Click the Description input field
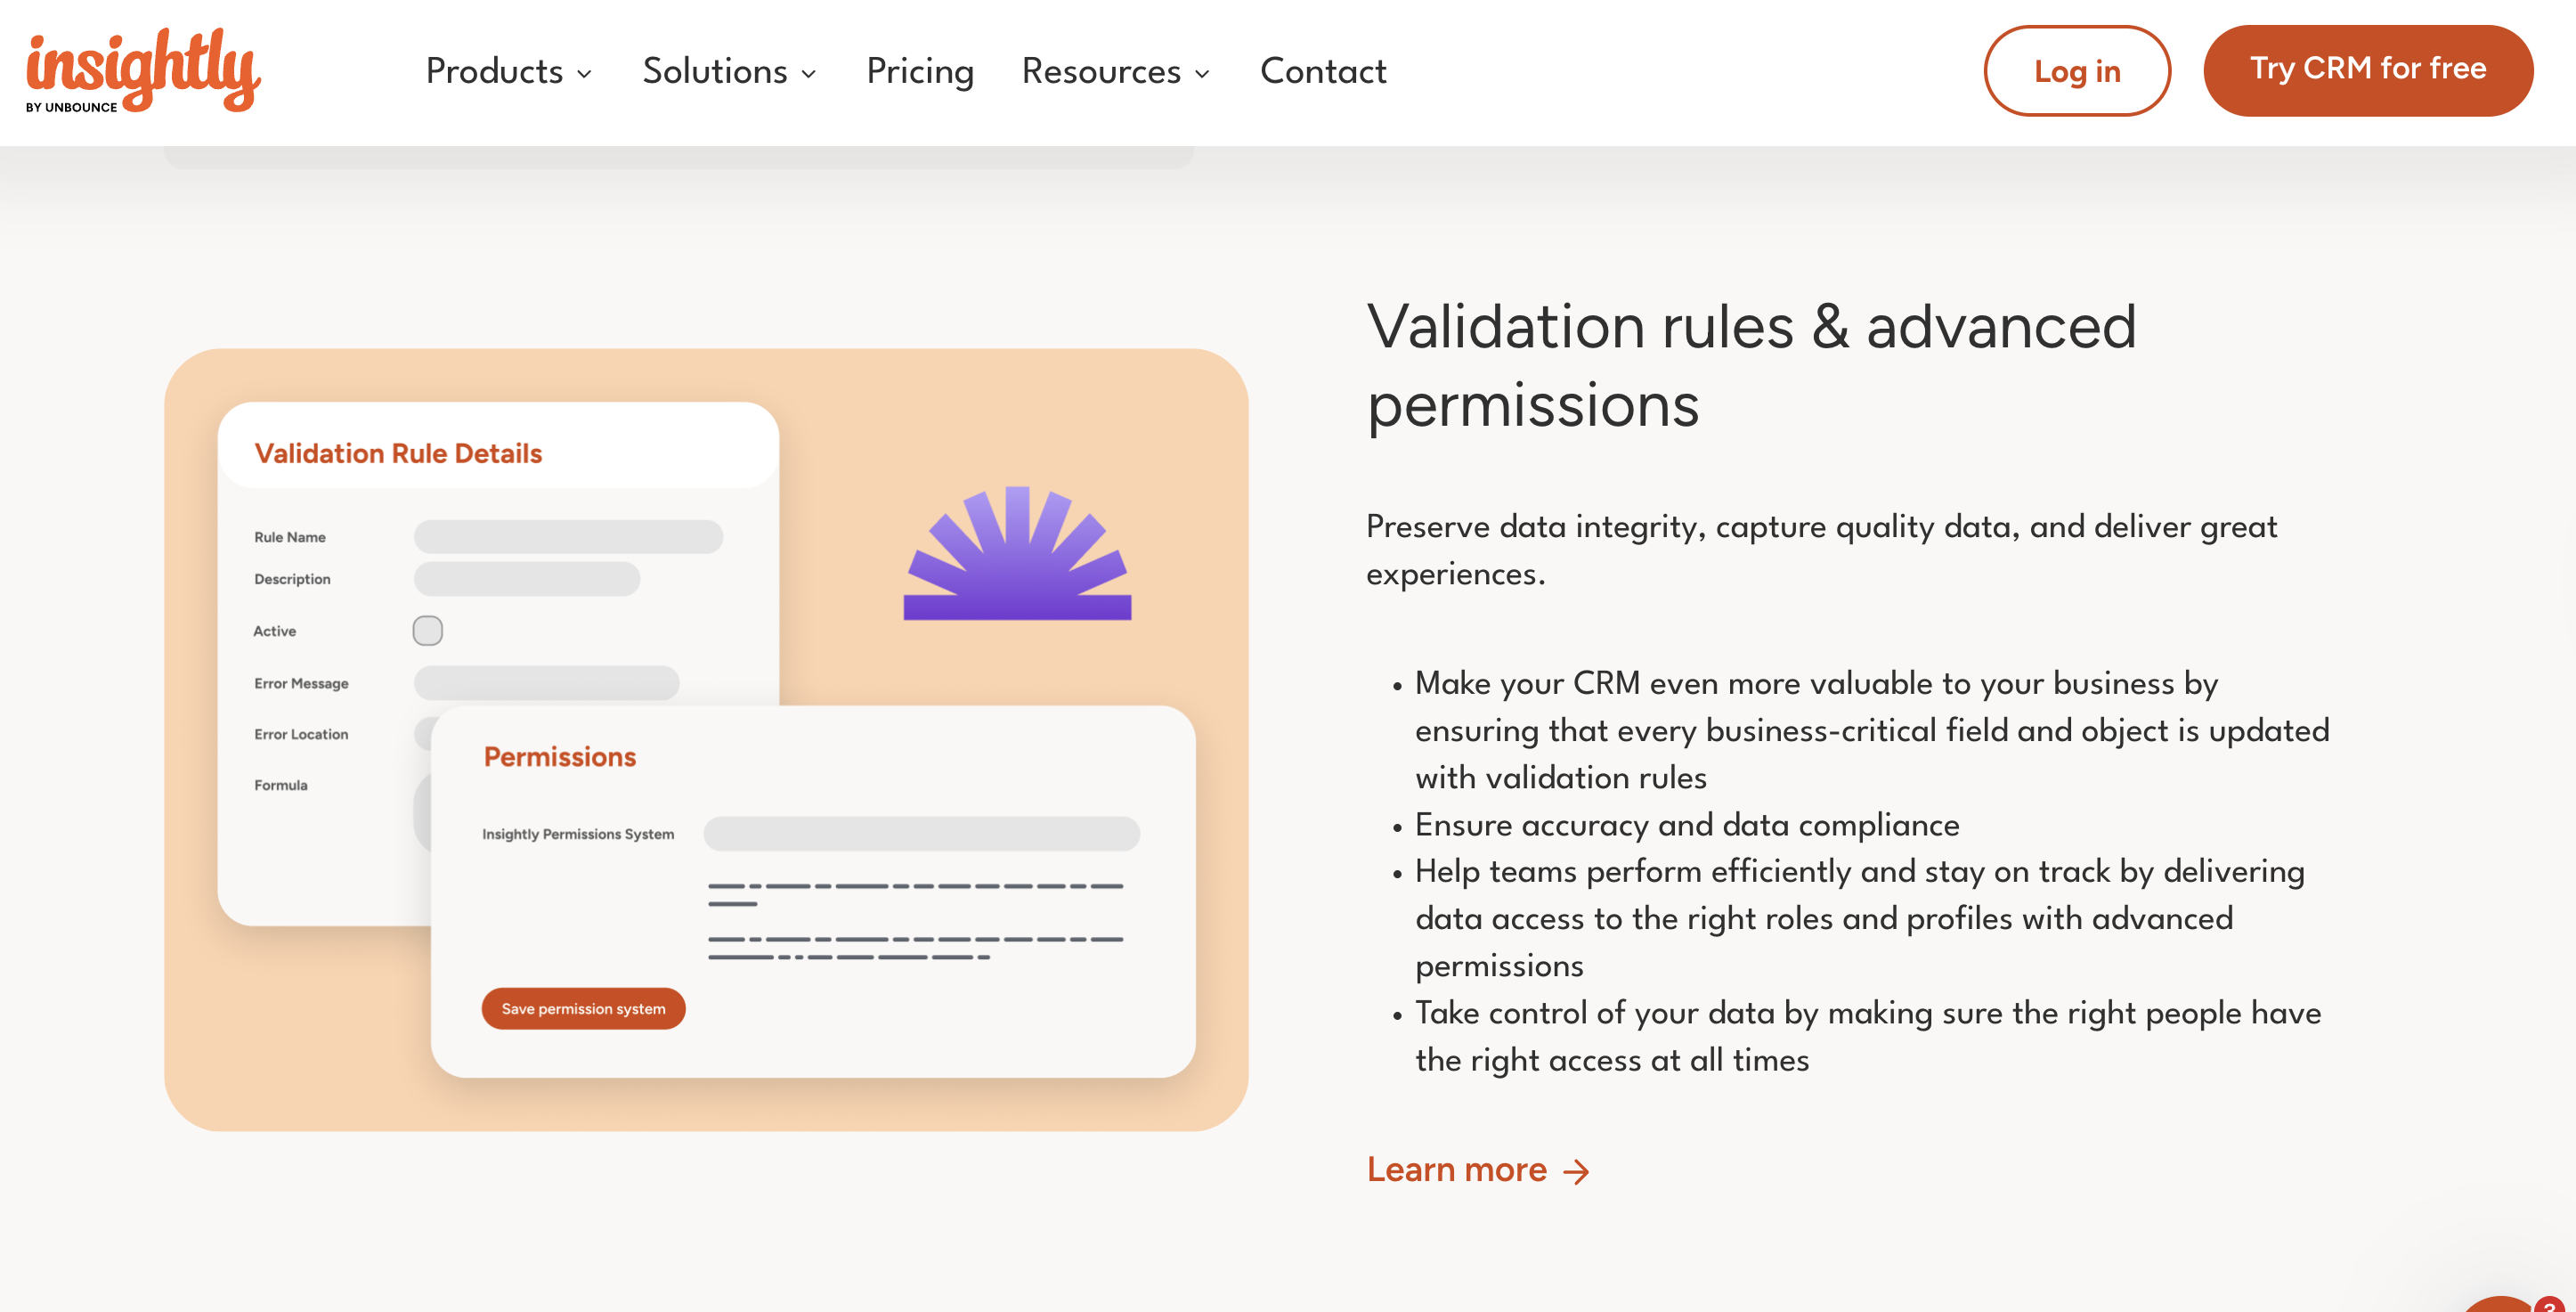Viewport: 2576px width, 1312px height. coord(528,579)
